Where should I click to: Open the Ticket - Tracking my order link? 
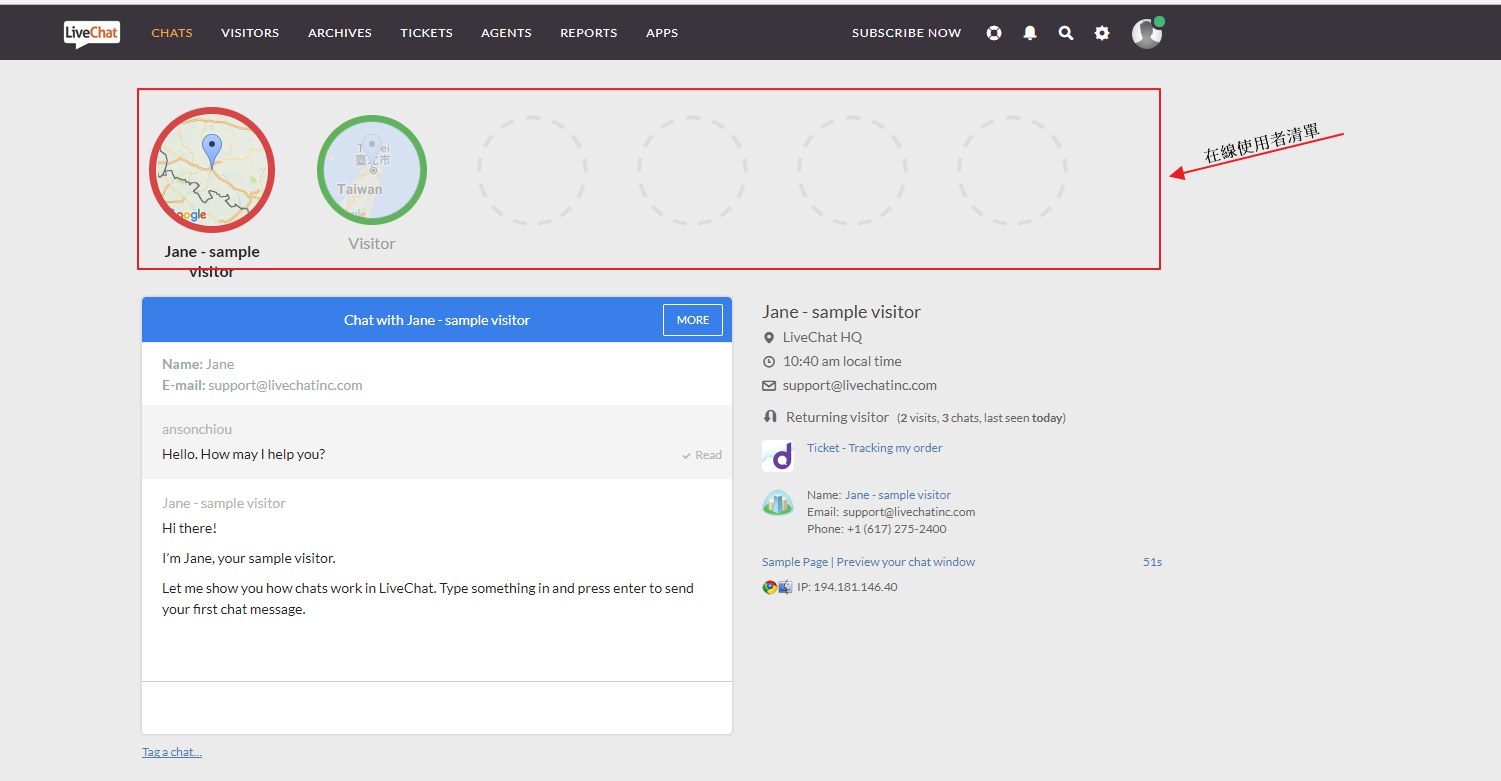coord(874,448)
